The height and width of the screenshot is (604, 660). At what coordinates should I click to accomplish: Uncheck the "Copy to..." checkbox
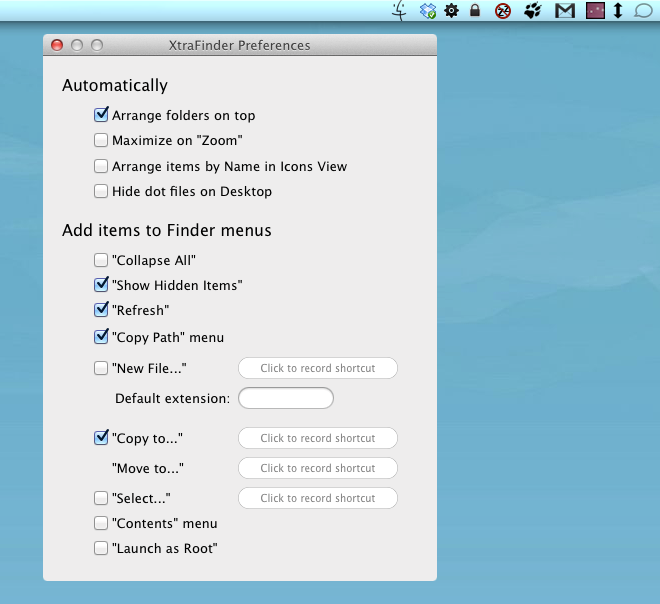(101, 438)
